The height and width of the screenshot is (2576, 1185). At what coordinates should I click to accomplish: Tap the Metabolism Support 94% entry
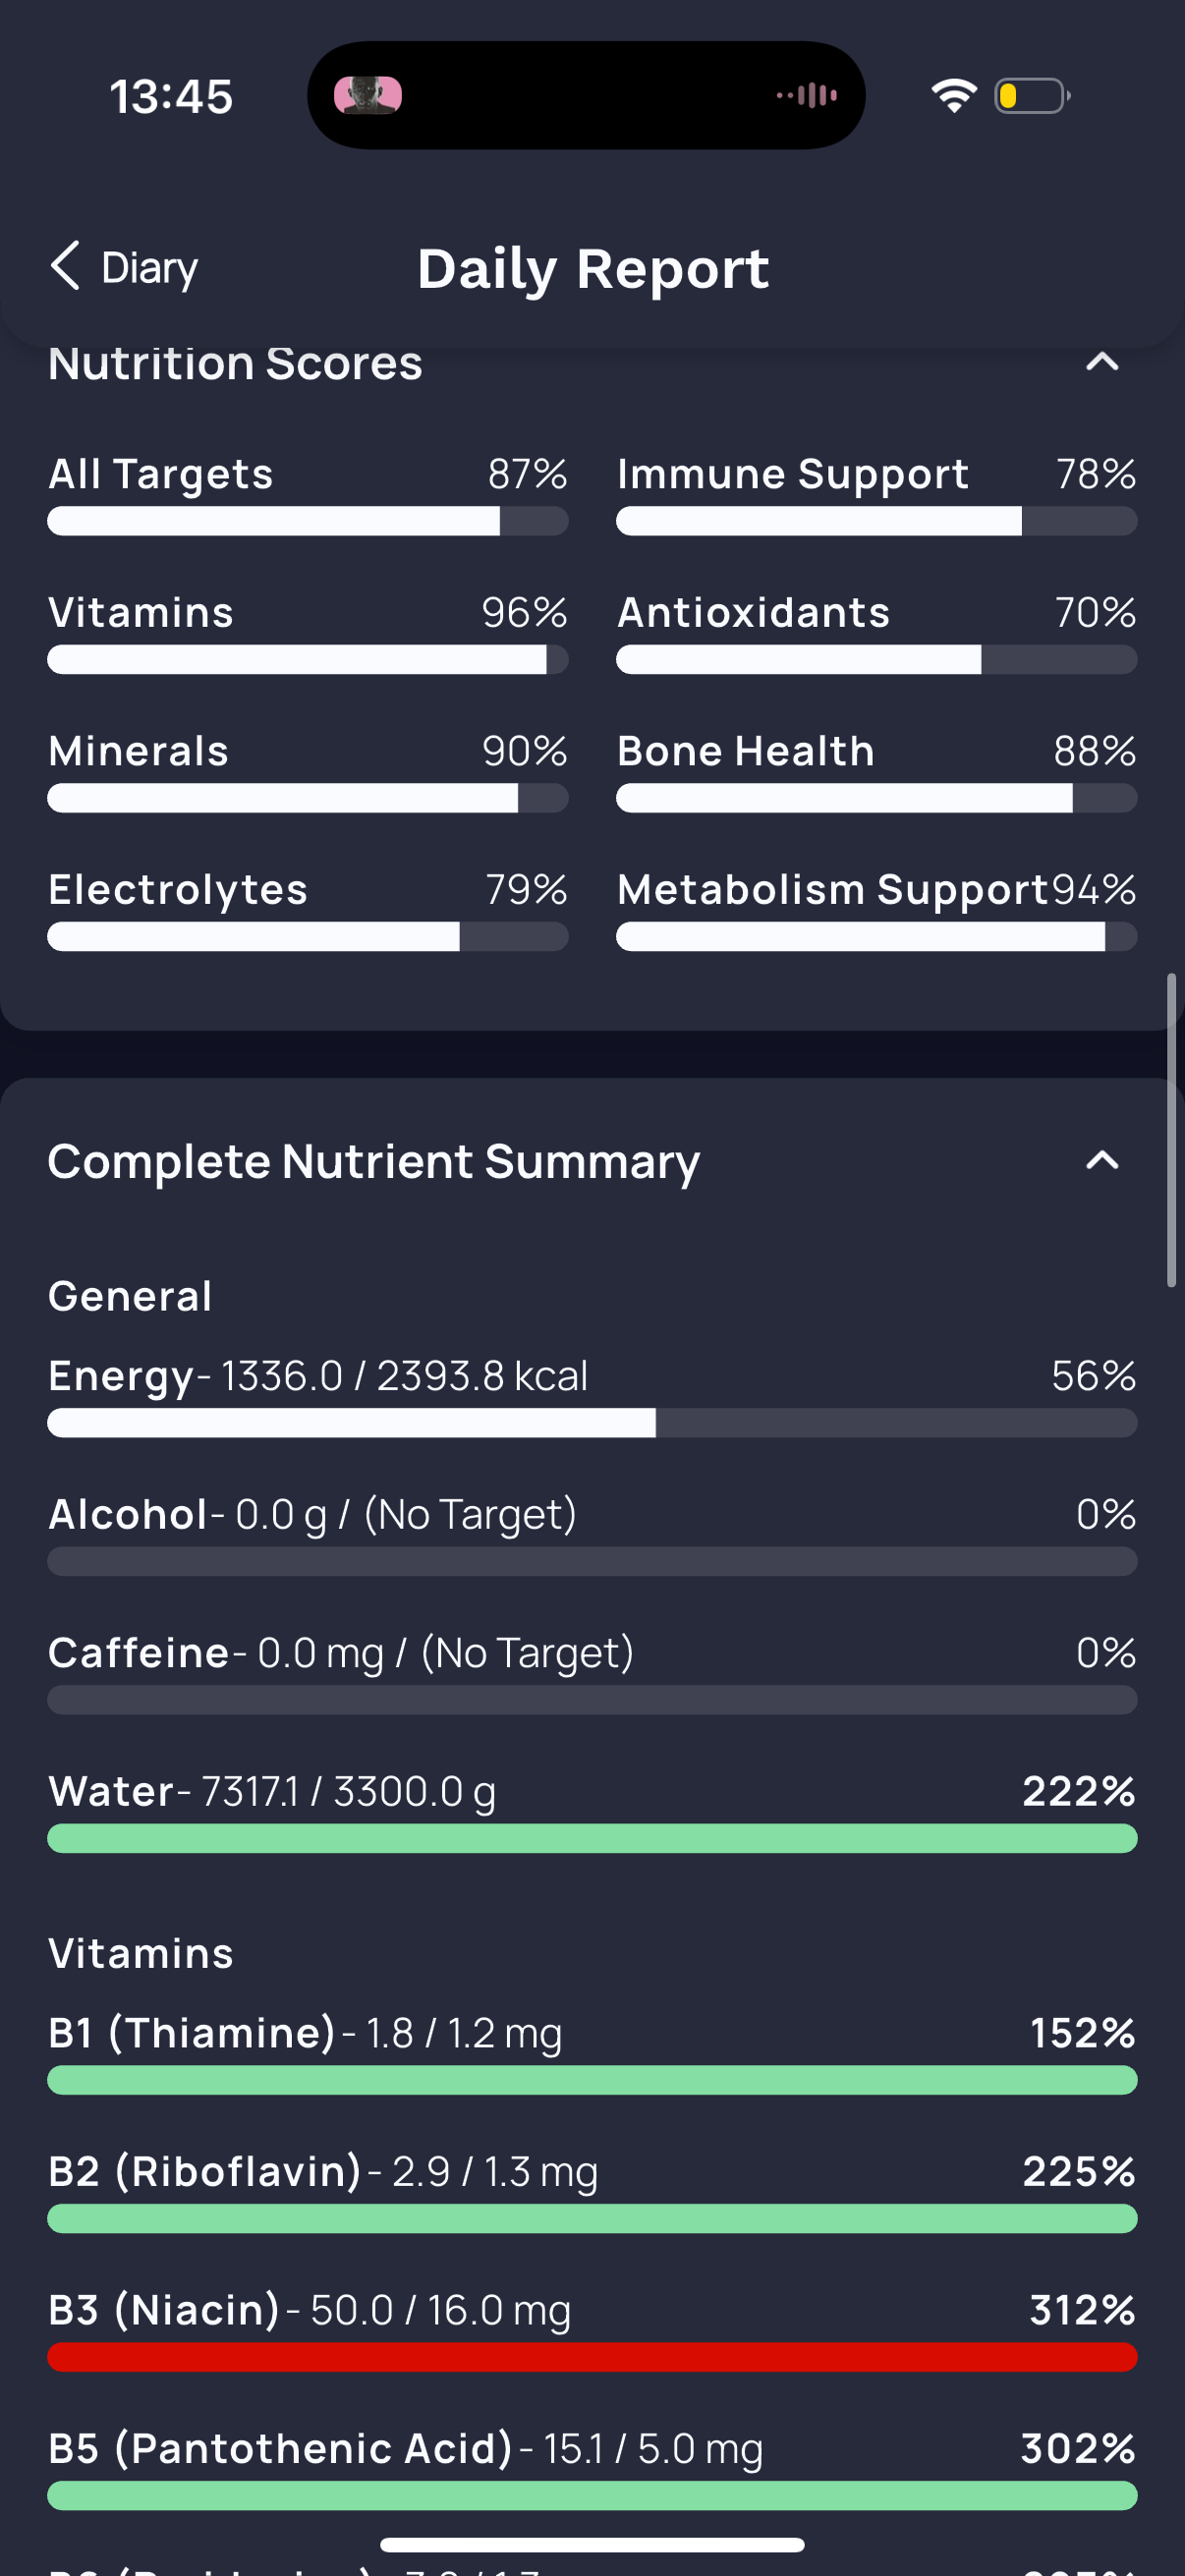[x=876, y=908]
